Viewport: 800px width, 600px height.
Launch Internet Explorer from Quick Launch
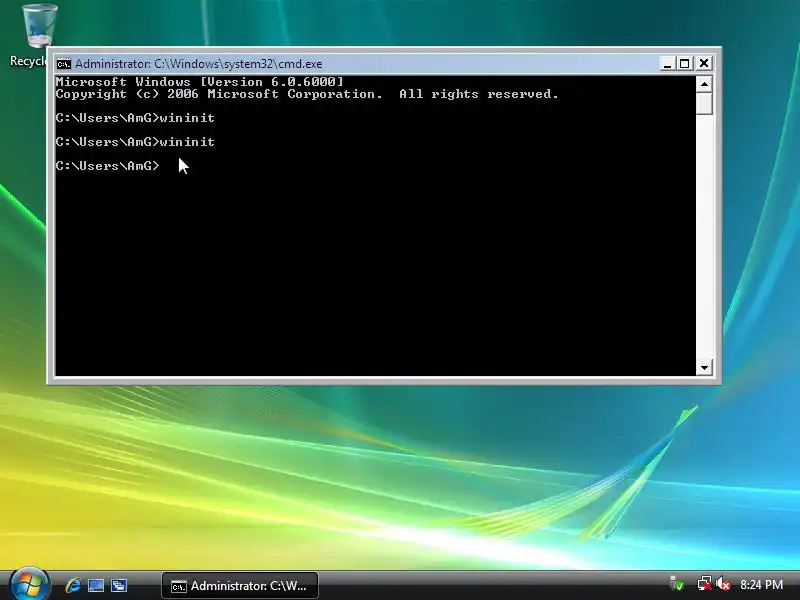(73, 585)
